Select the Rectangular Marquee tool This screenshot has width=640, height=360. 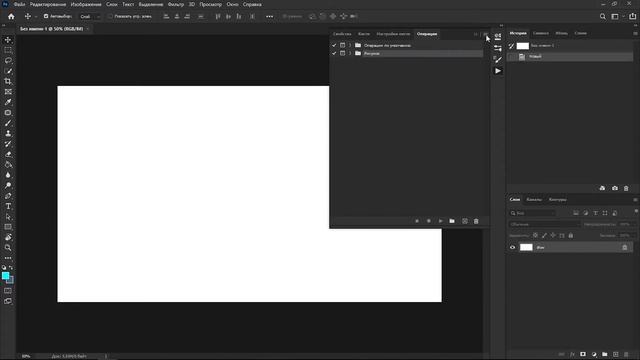click(8, 50)
